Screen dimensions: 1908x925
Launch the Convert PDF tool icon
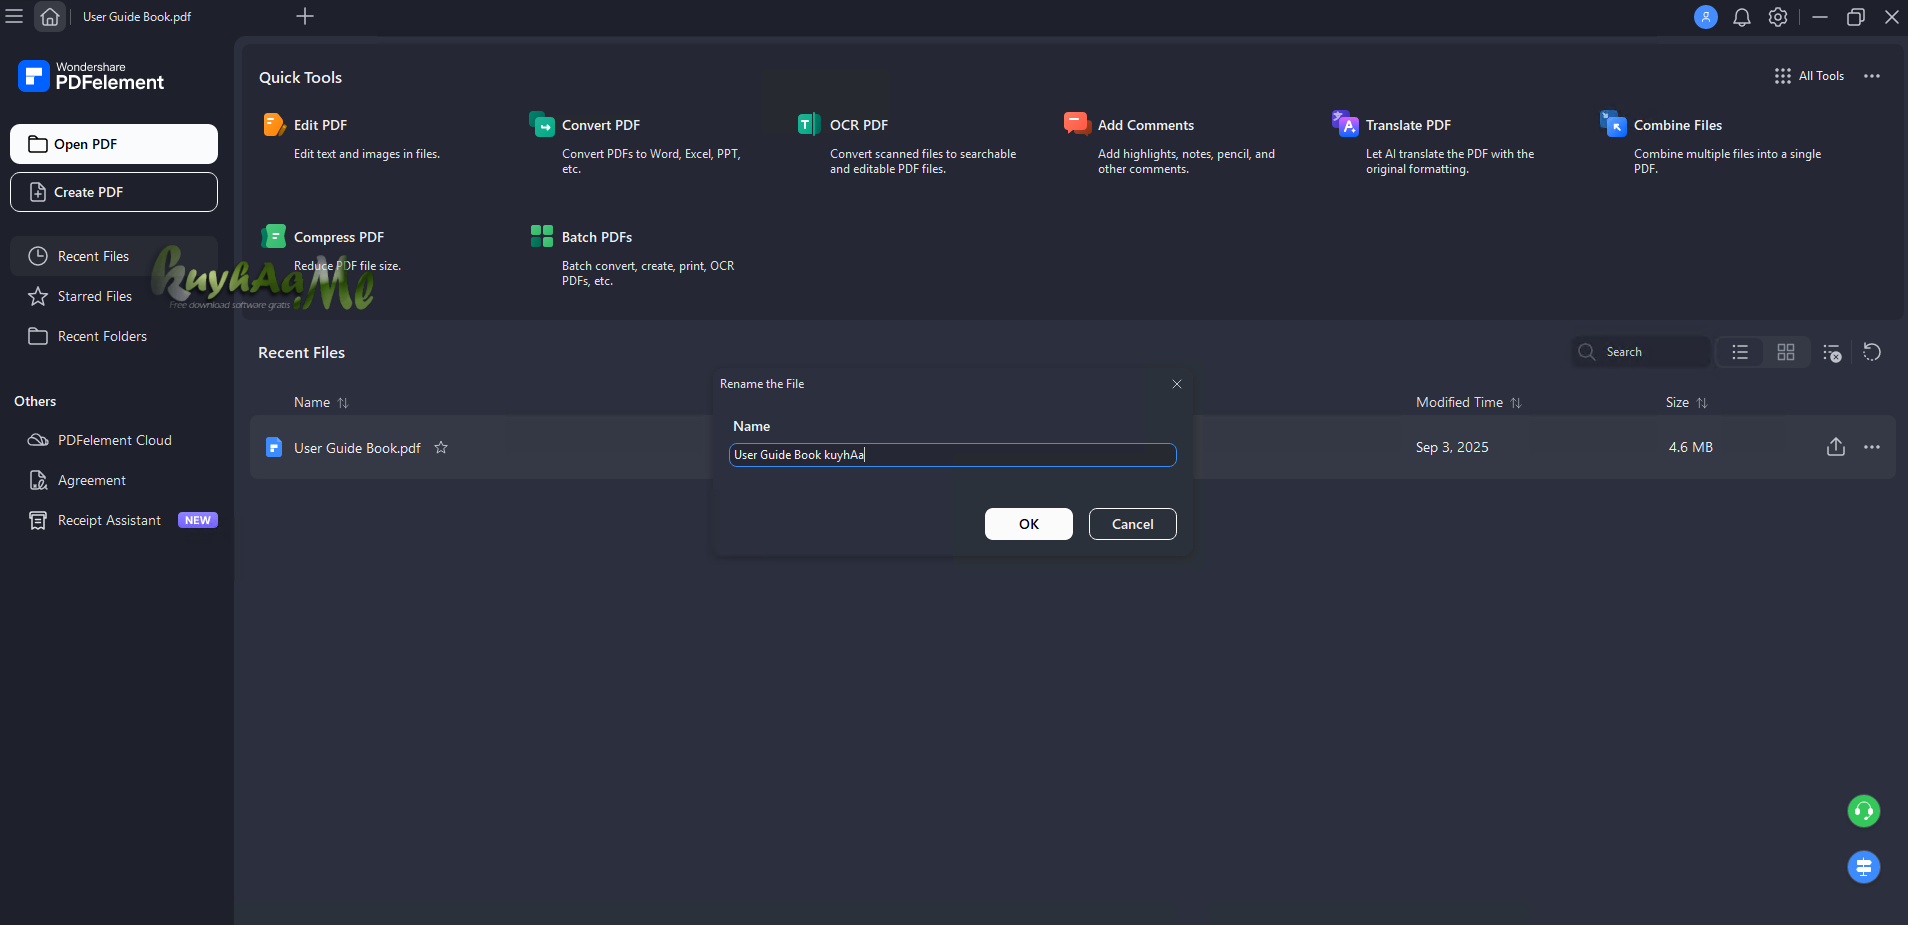click(542, 124)
